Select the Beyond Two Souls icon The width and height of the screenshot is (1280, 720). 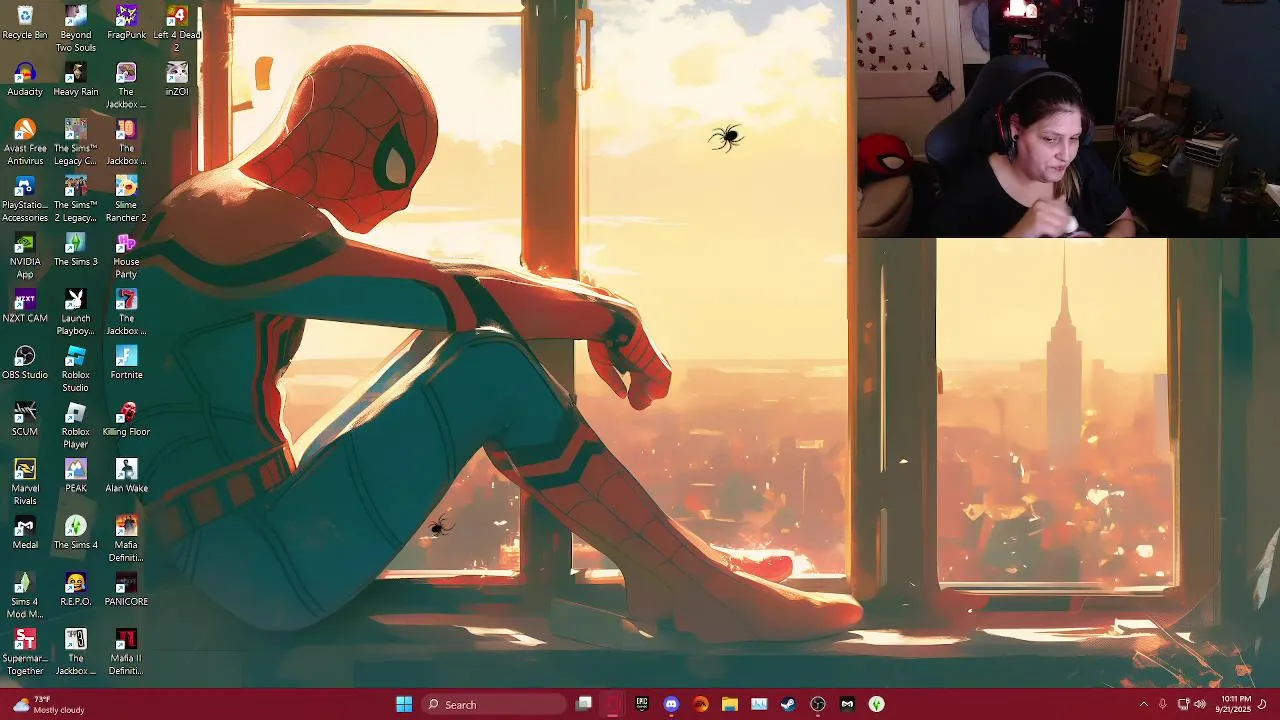(76, 28)
